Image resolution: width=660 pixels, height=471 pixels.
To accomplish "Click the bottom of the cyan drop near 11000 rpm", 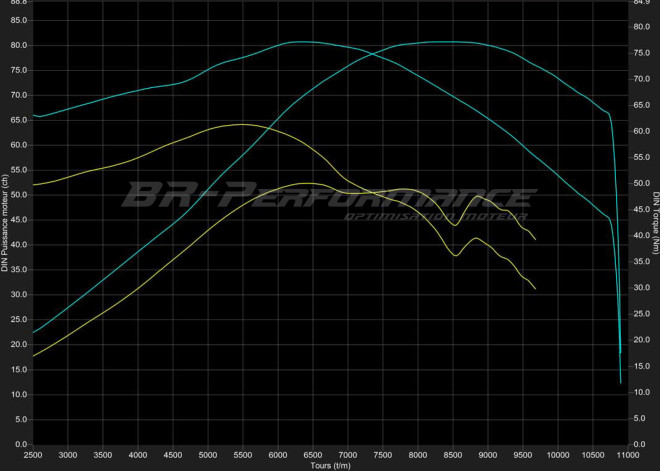I will point(620,383).
